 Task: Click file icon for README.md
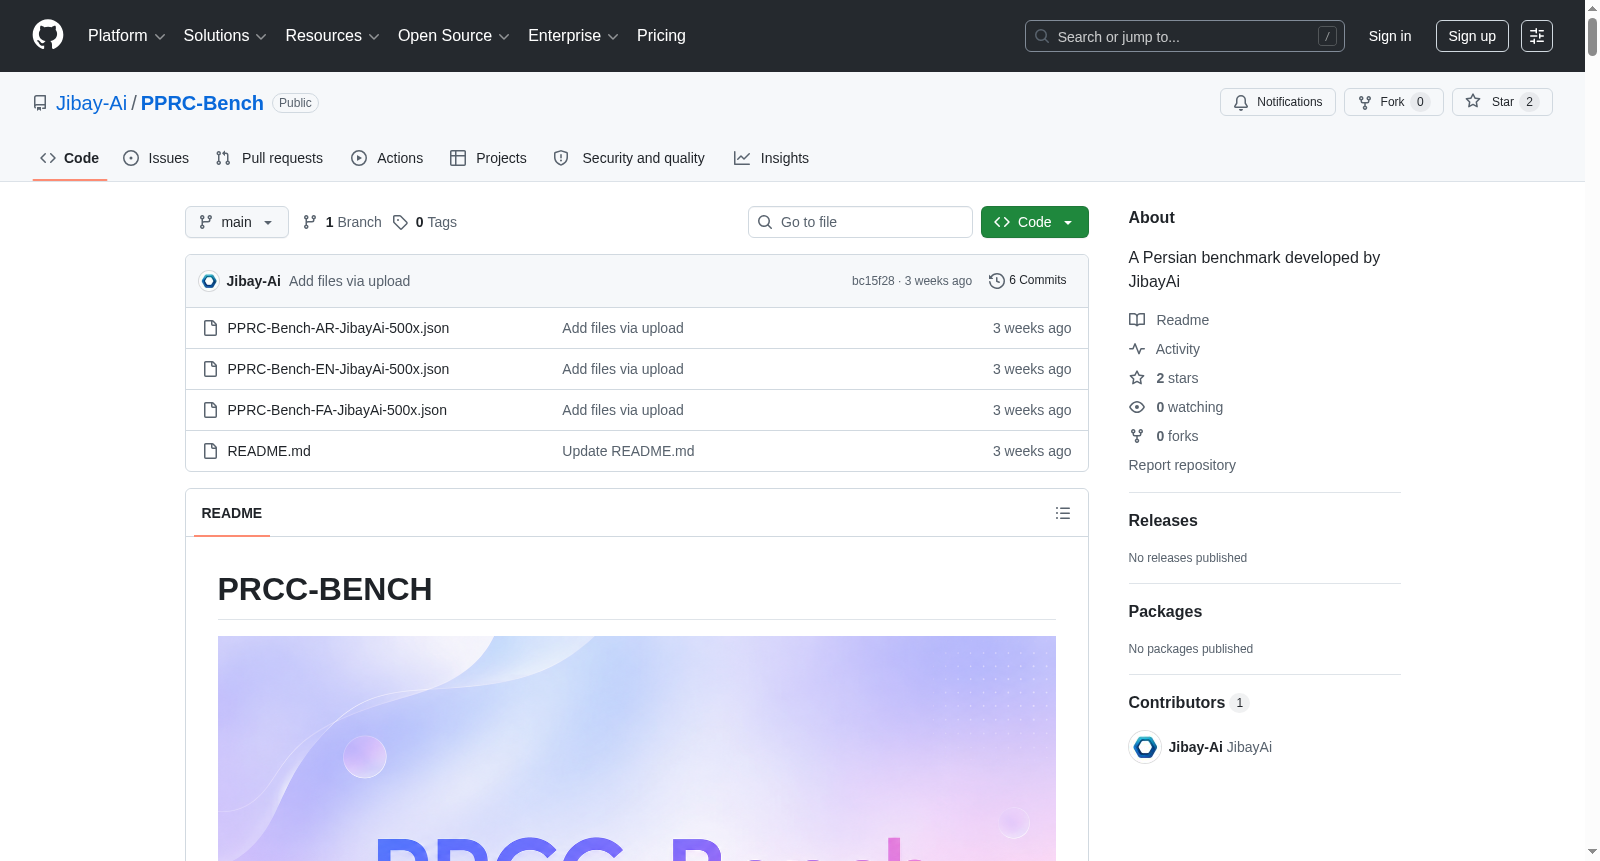point(210,451)
